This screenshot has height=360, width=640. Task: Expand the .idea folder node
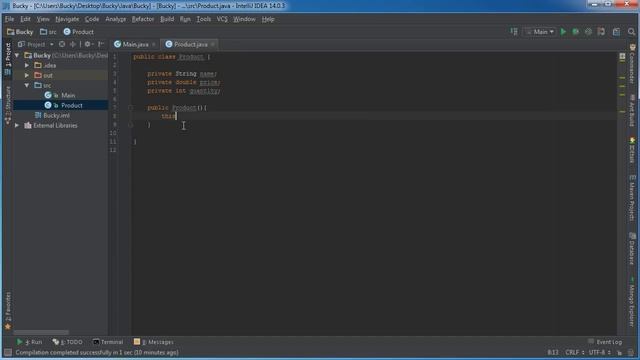click(x=27, y=65)
